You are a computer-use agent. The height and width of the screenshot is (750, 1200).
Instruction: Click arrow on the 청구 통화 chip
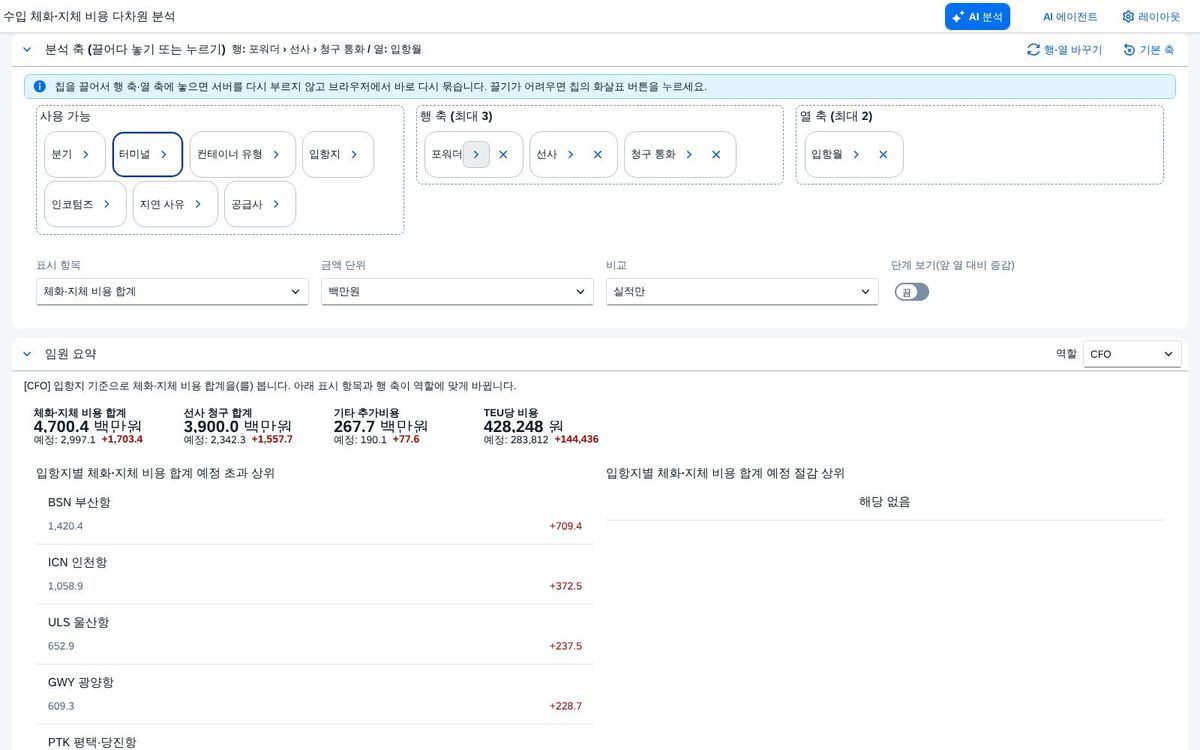689,155
